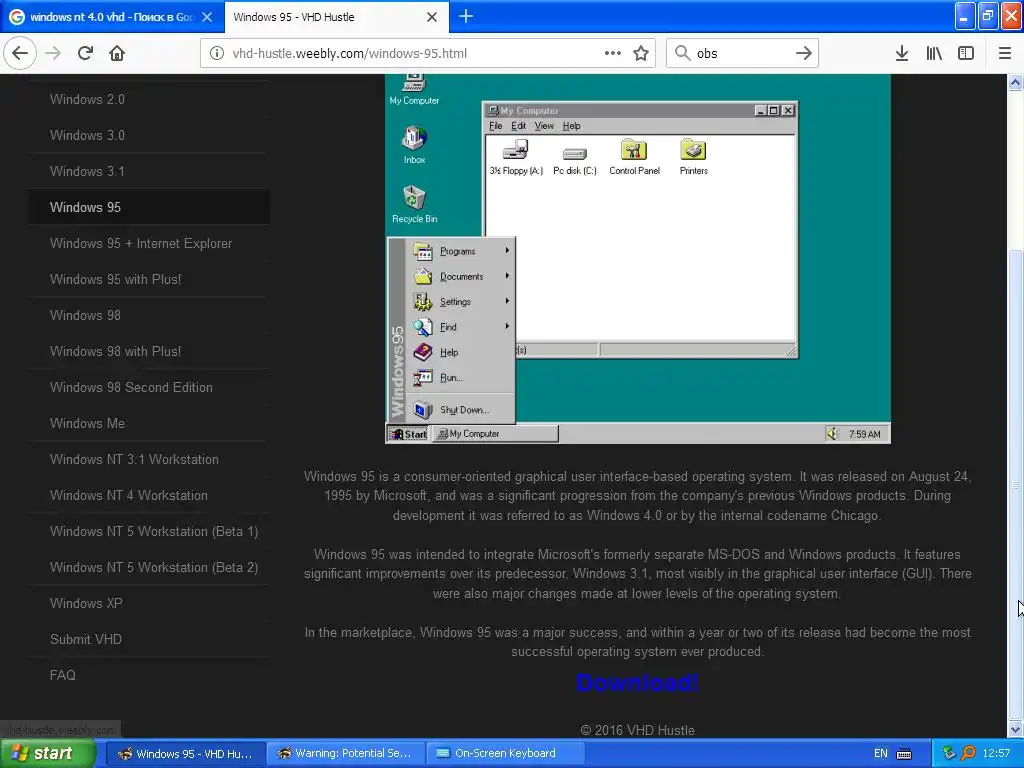This screenshot has width=1024, height=768.
Task: Open Windows 98 Second Edition page
Action: click(131, 387)
